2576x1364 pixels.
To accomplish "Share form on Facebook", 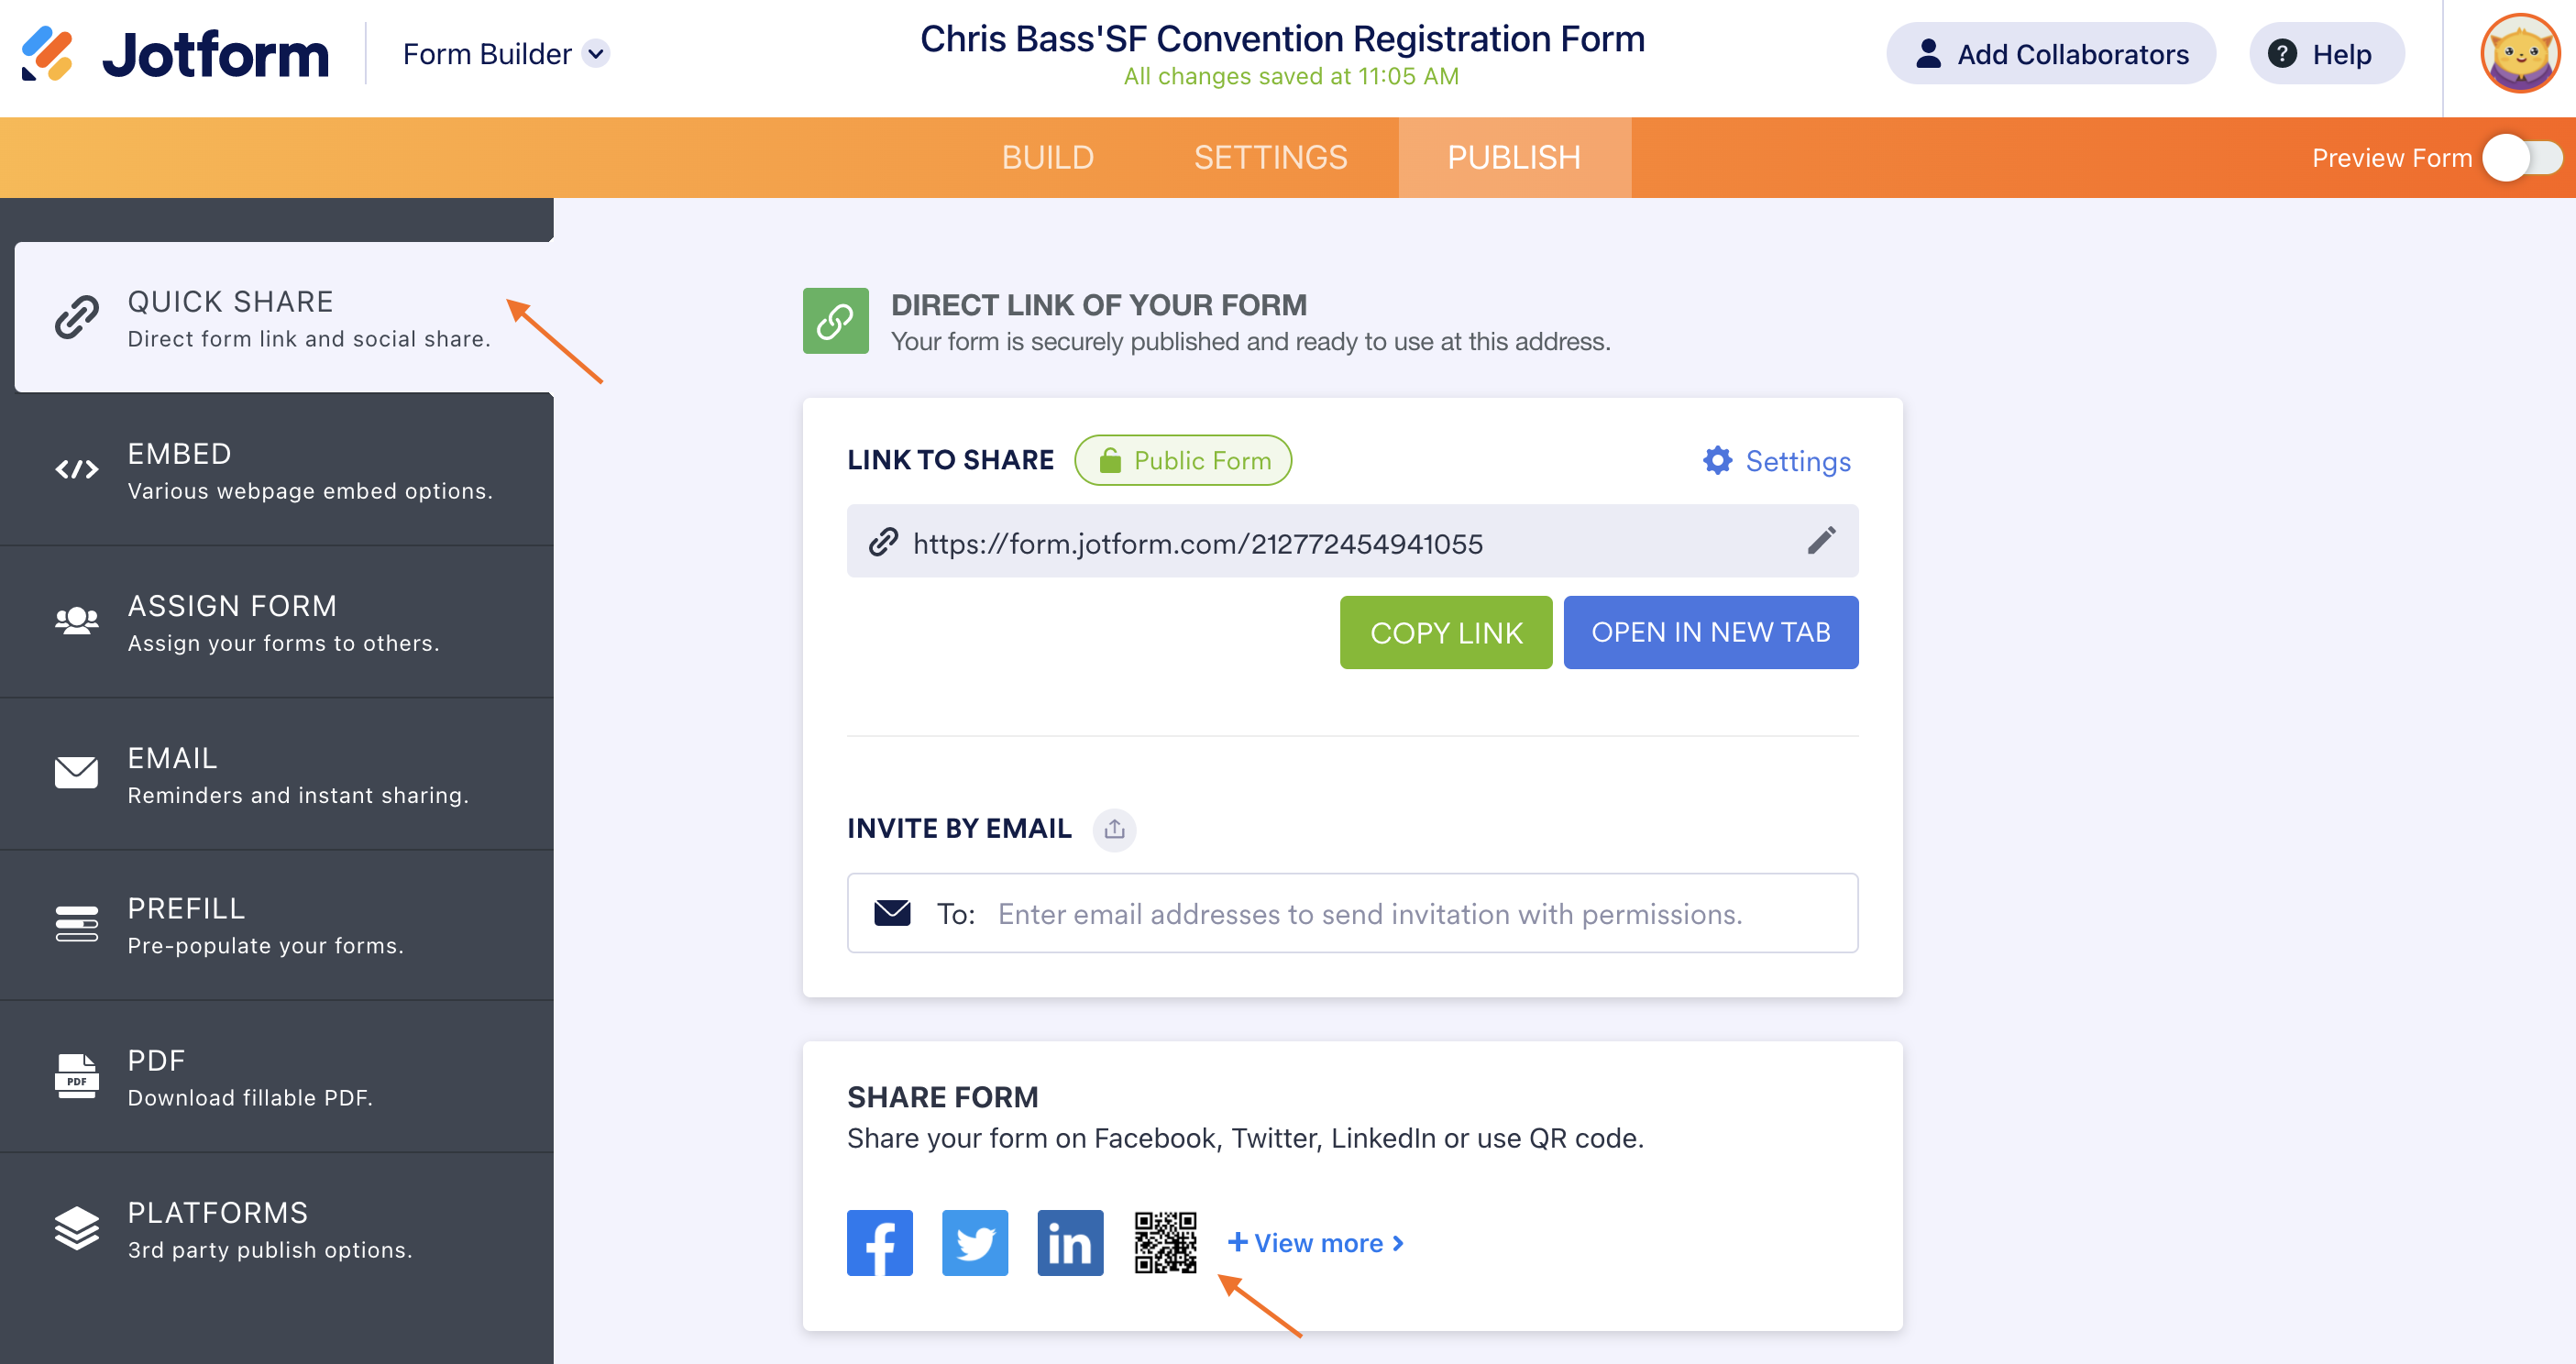I will point(879,1242).
